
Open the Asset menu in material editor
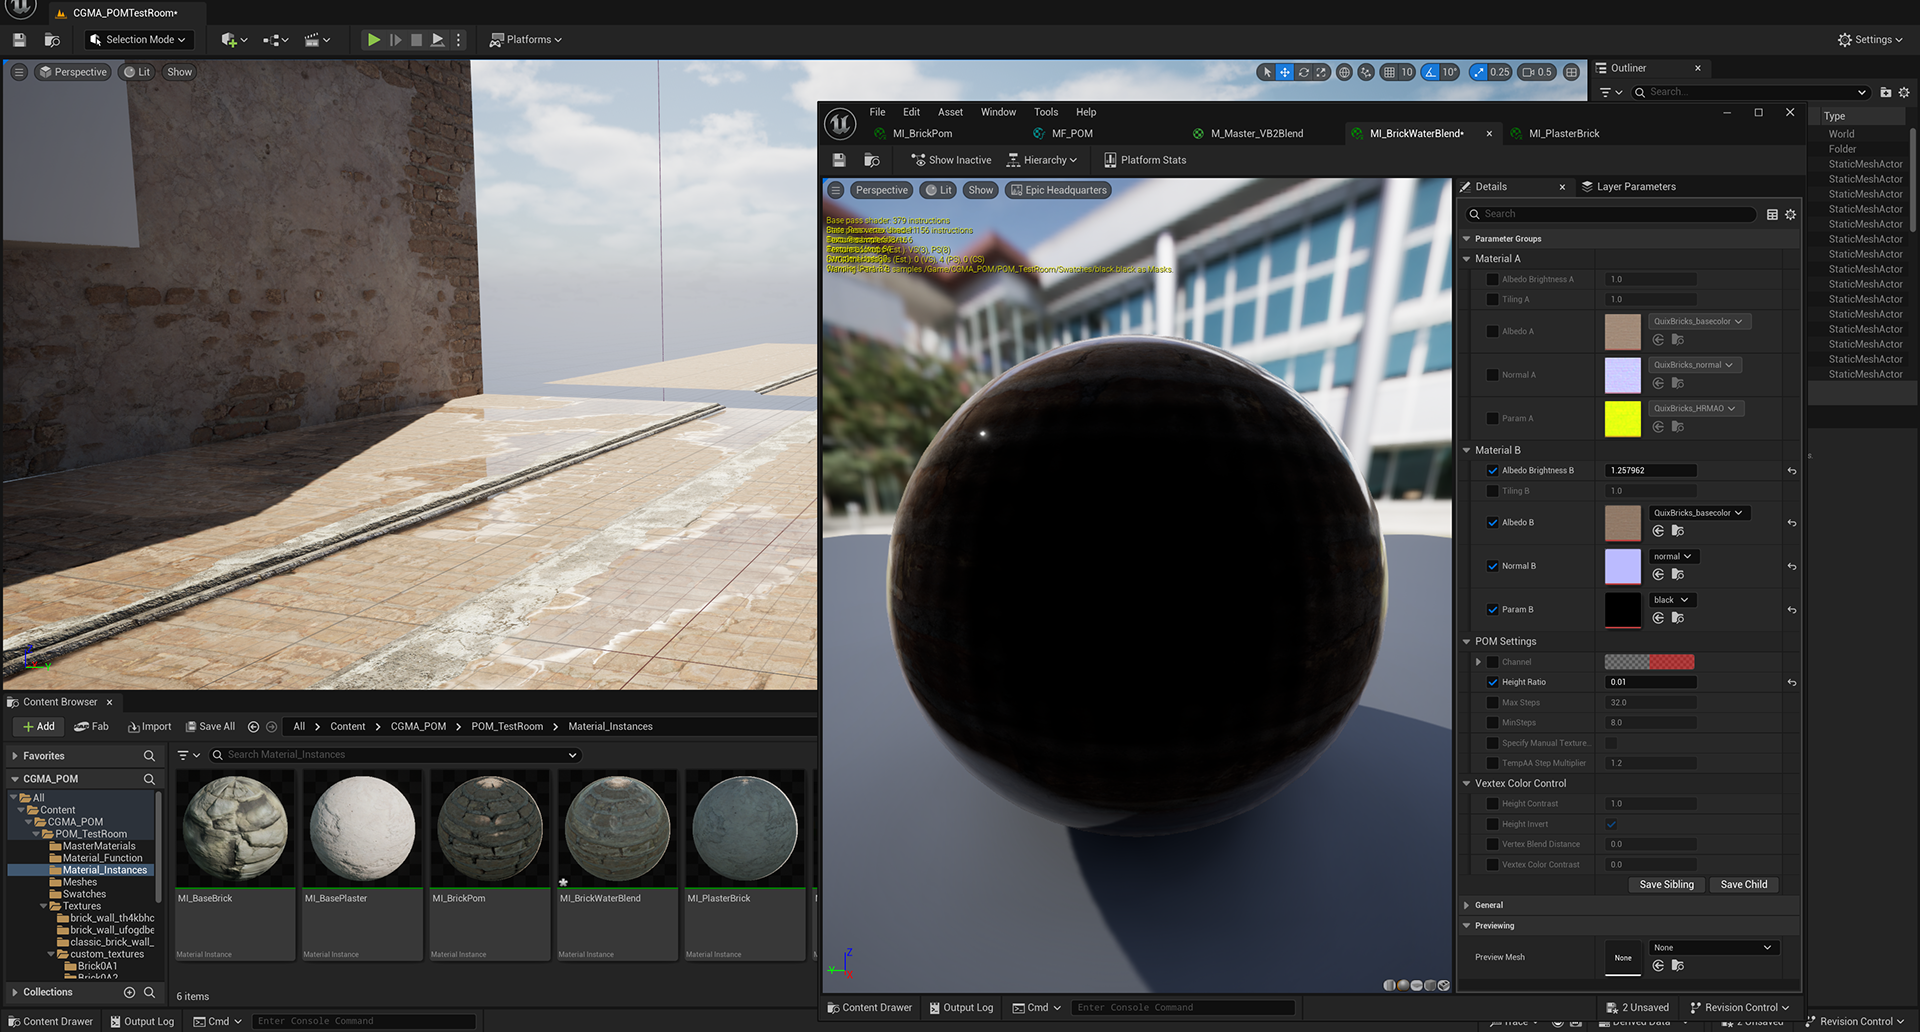point(950,112)
